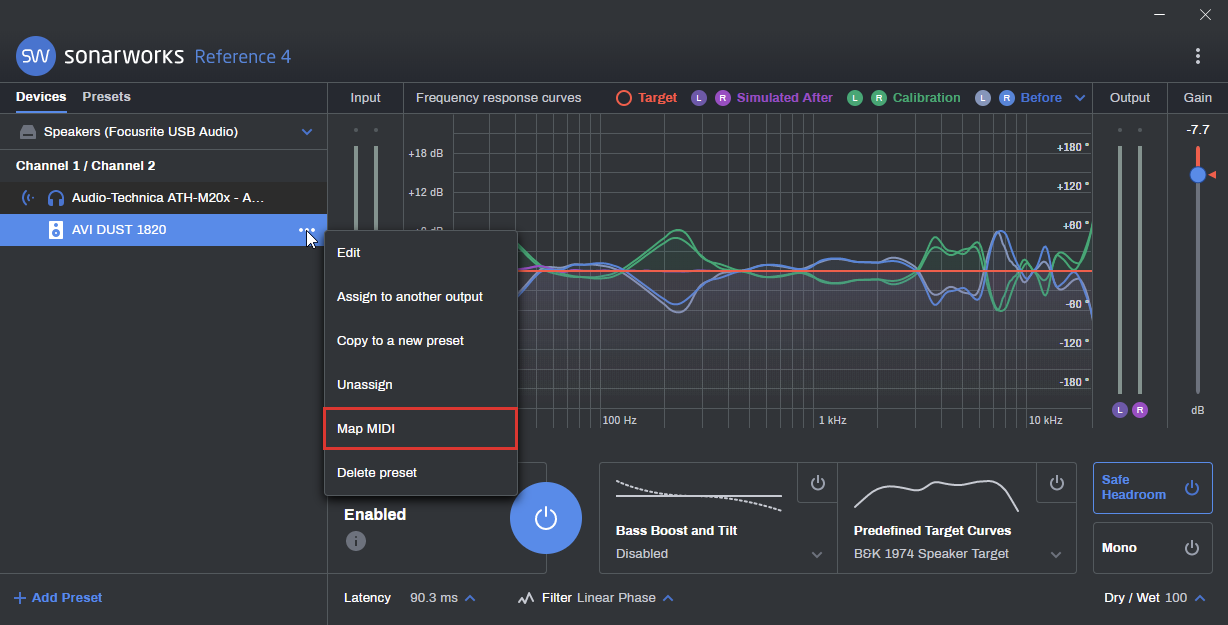The width and height of the screenshot is (1228, 625).
Task: Toggle Calibration L curve visibility
Action: tap(855, 98)
